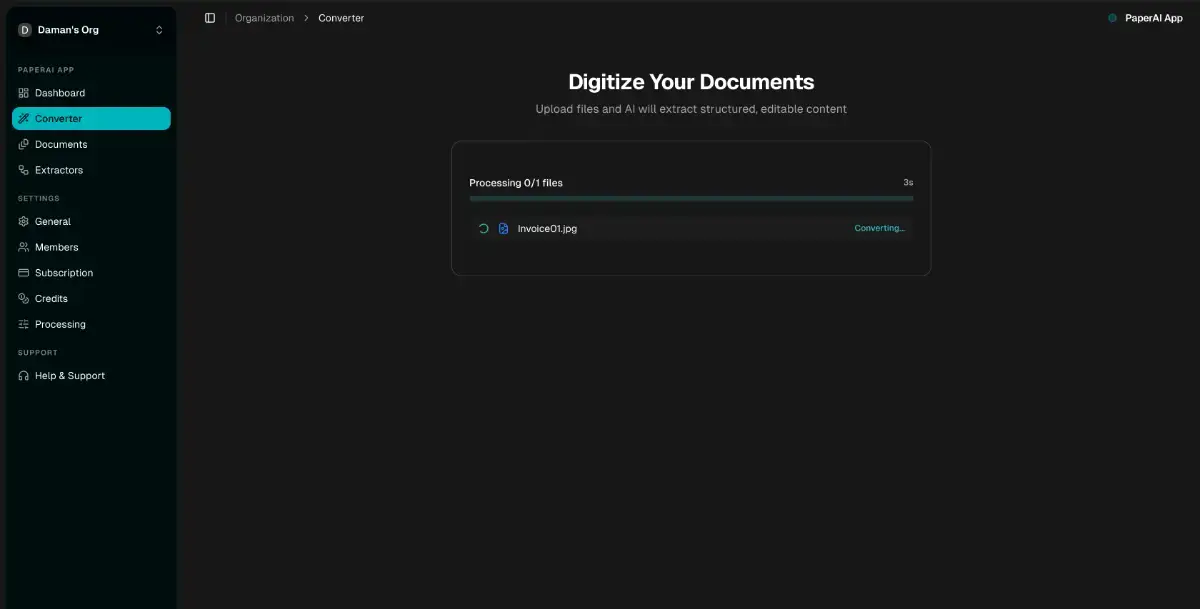Expand the Daman's Org switcher
Viewport: 1200px width, 609px height.
click(159, 30)
